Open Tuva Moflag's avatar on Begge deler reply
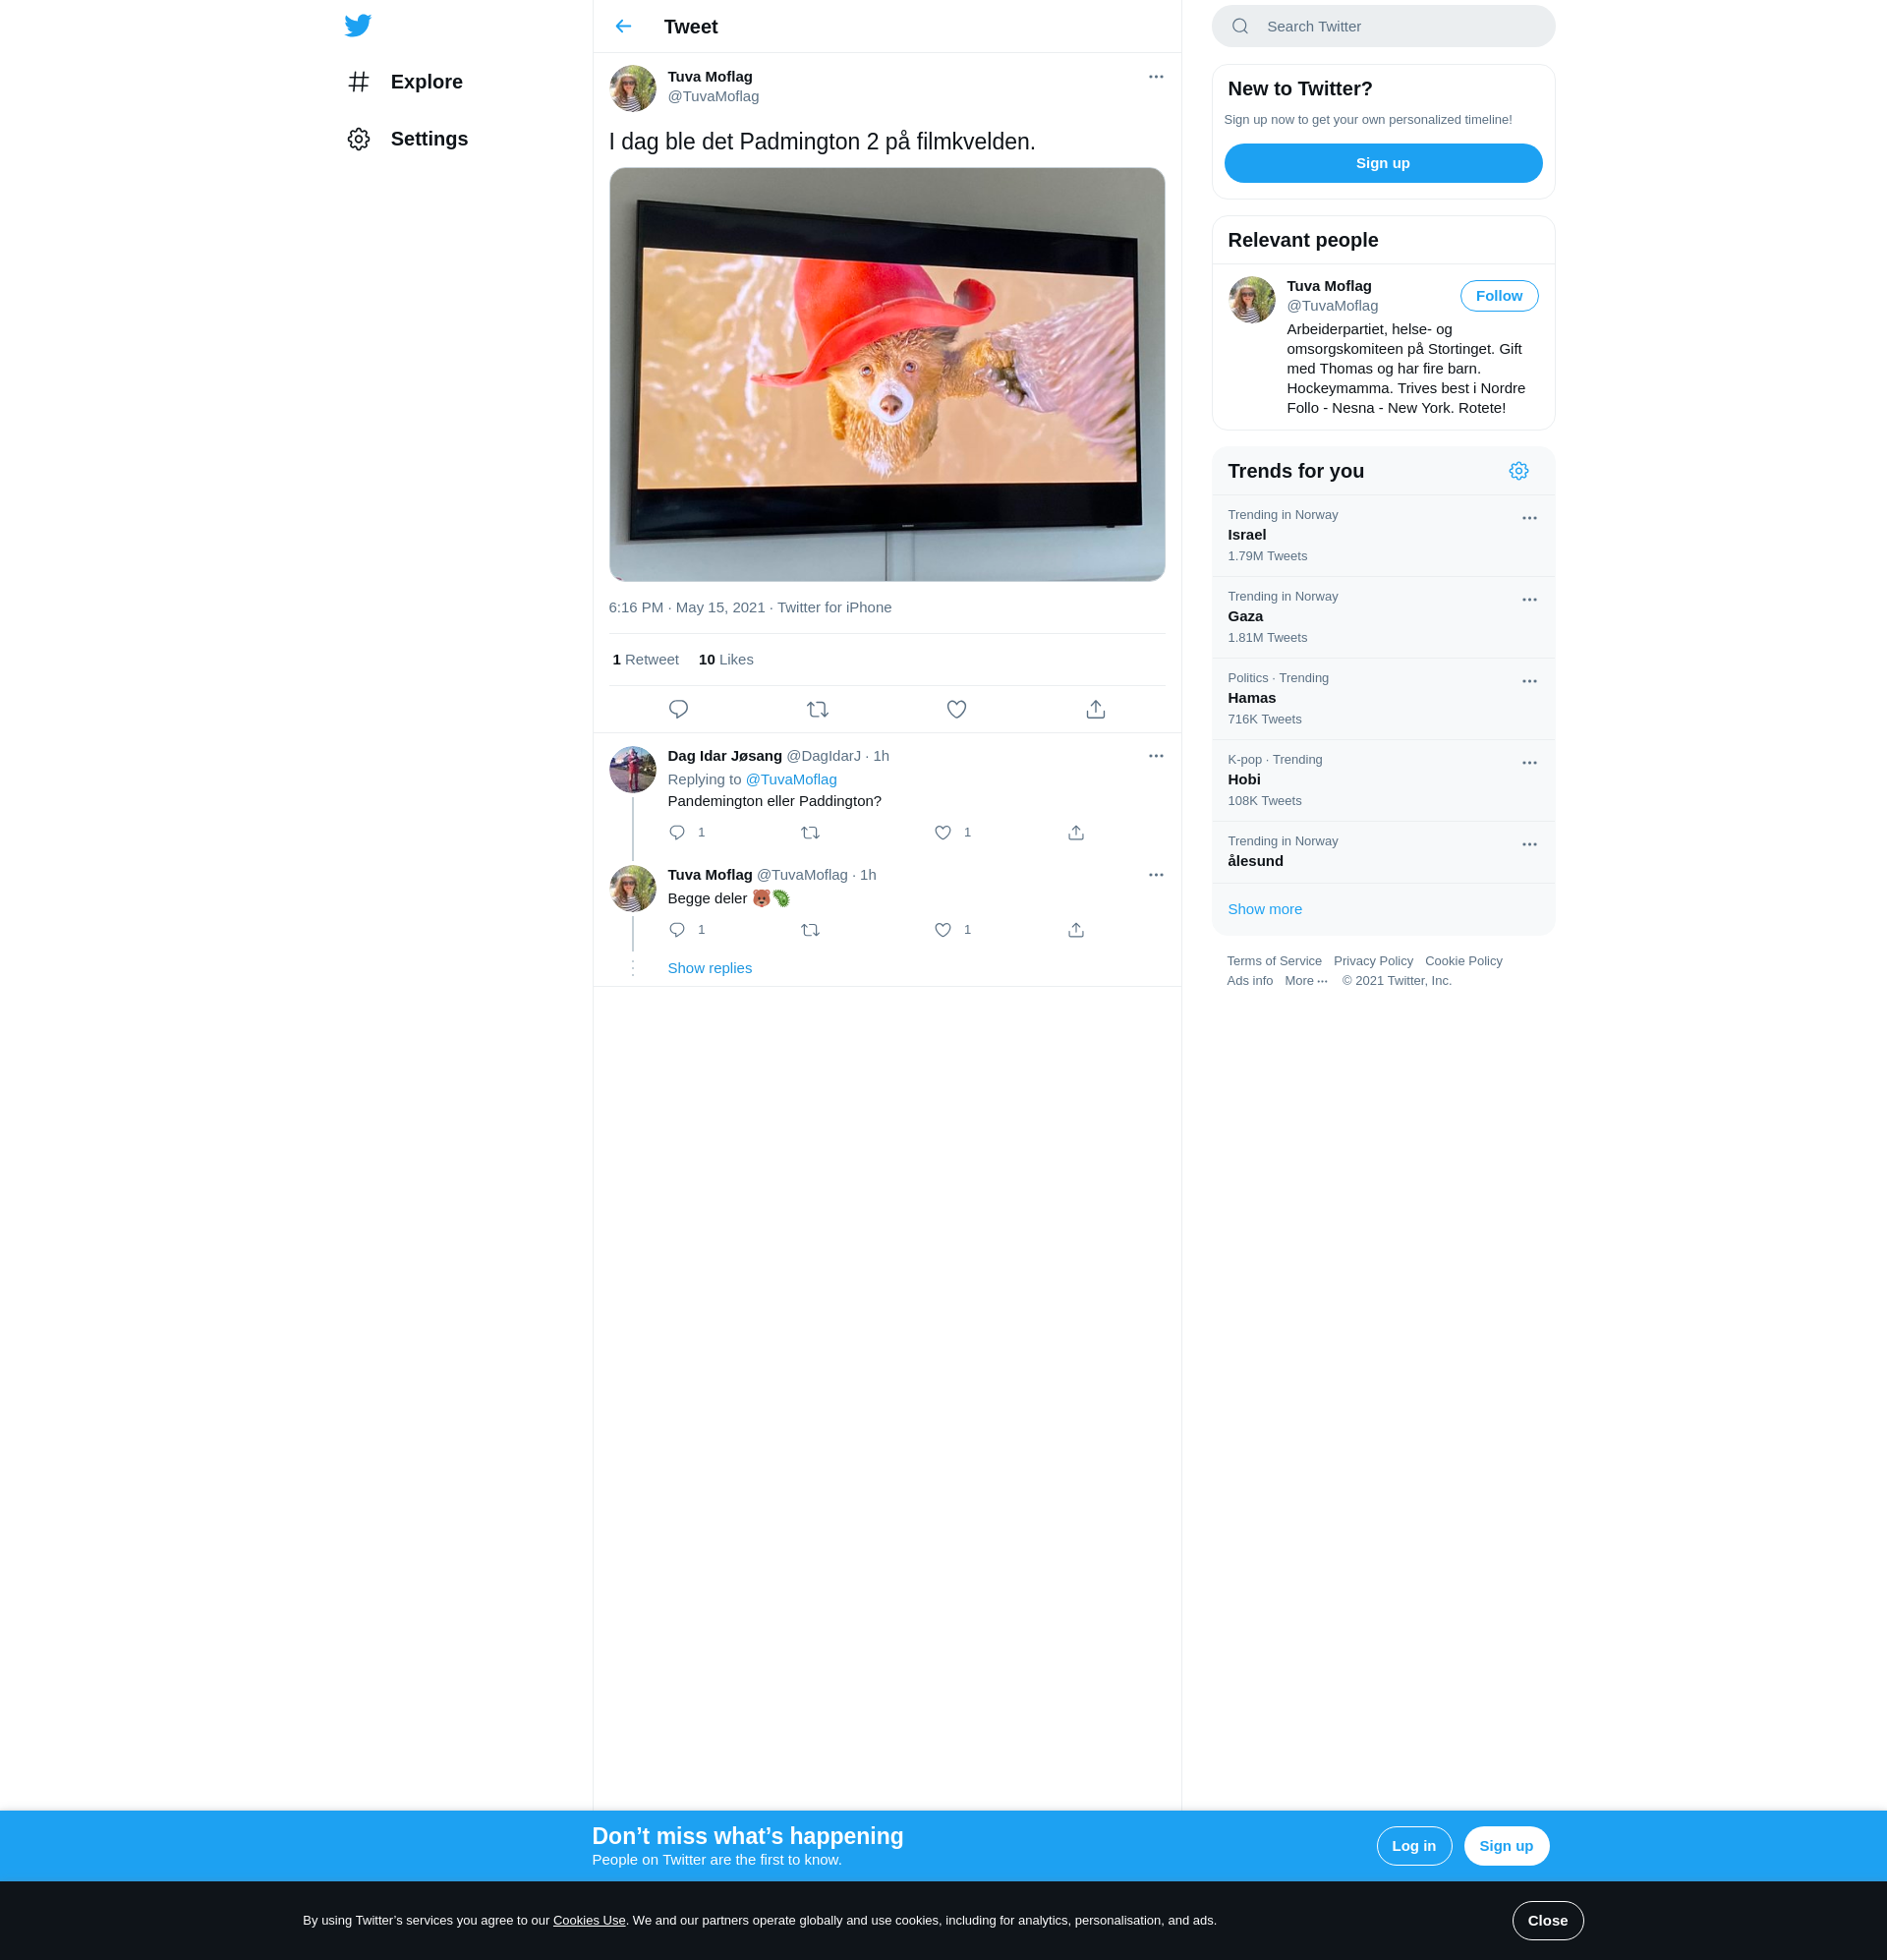Viewport: 1887px width, 1960px height. click(x=633, y=888)
